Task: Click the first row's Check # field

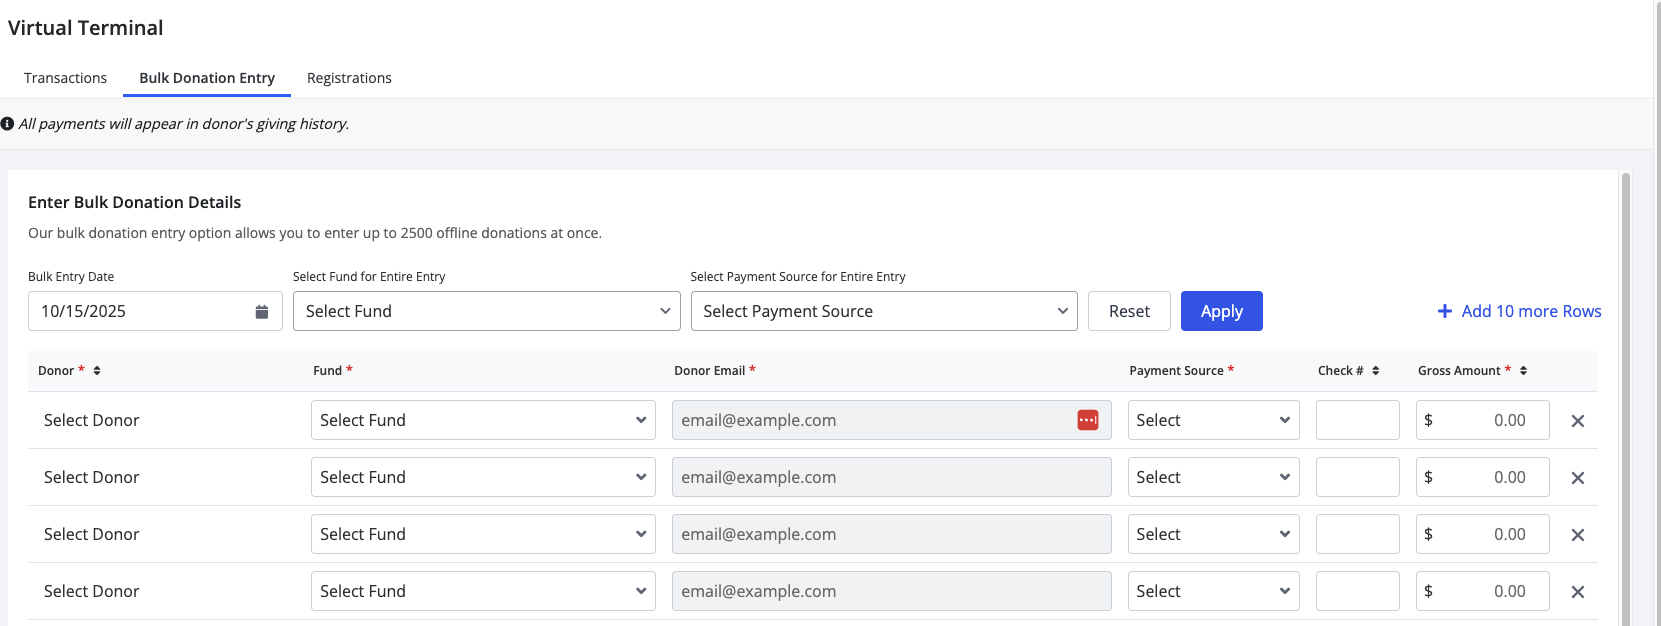Action: [x=1357, y=420]
